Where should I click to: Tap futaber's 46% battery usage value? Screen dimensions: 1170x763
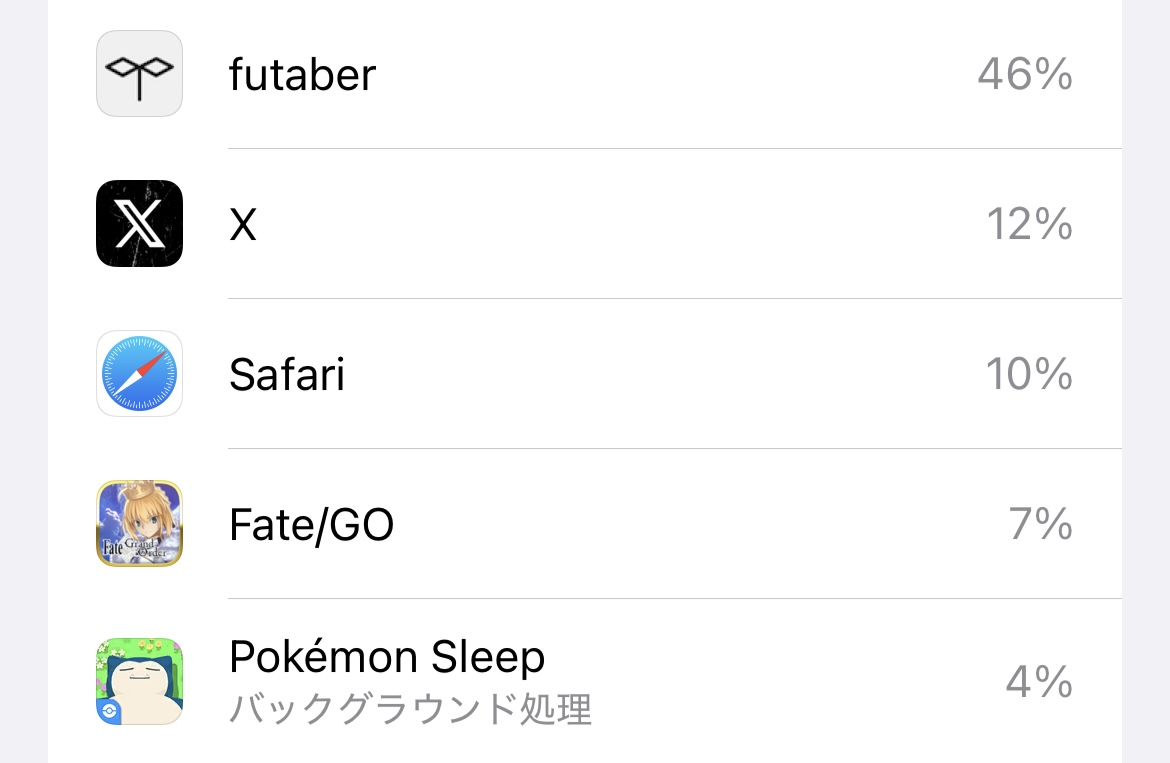click(x=1025, y=74)
